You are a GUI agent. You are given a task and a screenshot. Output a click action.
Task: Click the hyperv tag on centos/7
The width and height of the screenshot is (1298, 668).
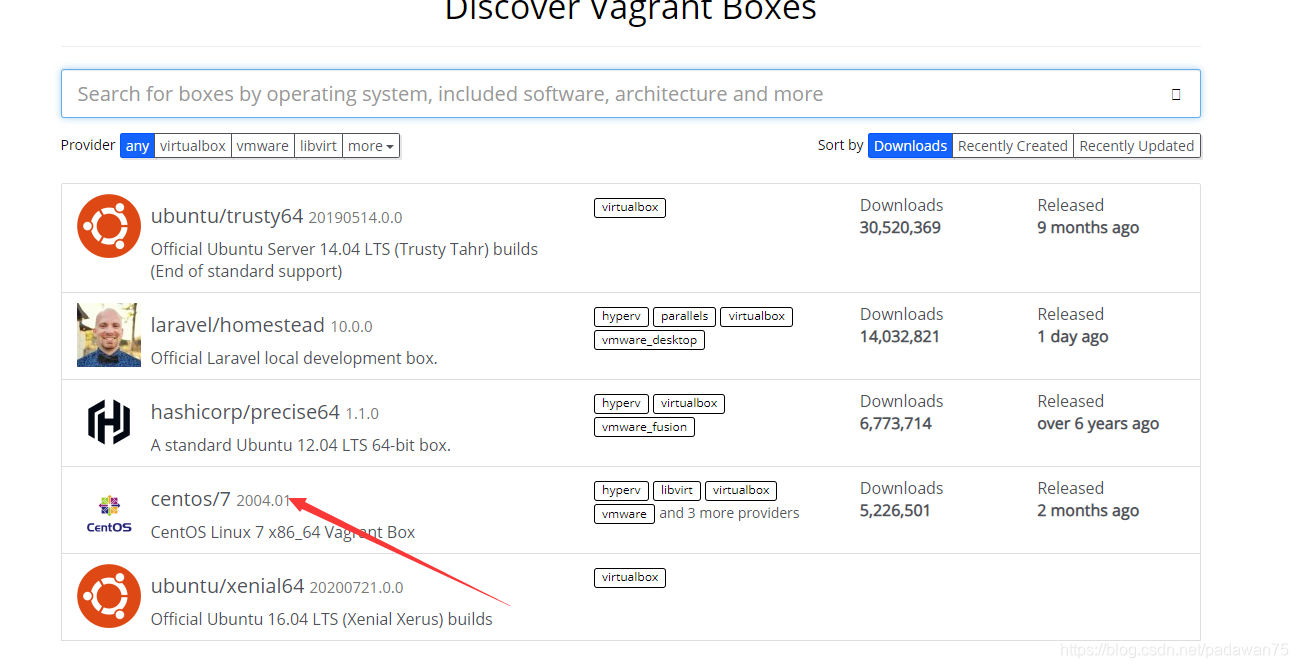pos(621,490)
